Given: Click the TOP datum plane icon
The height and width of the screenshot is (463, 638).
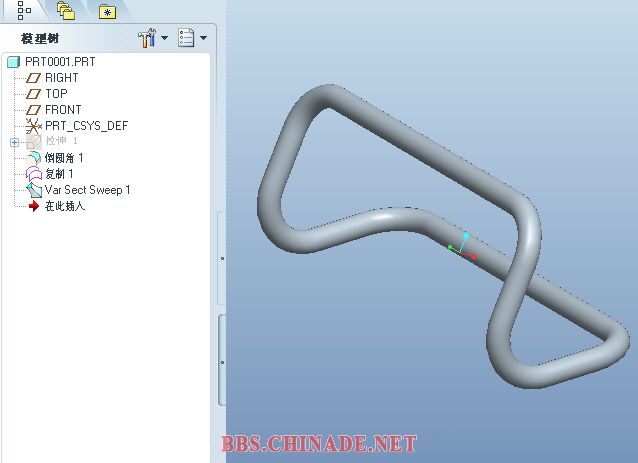Looking at the screenshot, I should point(33,94).
